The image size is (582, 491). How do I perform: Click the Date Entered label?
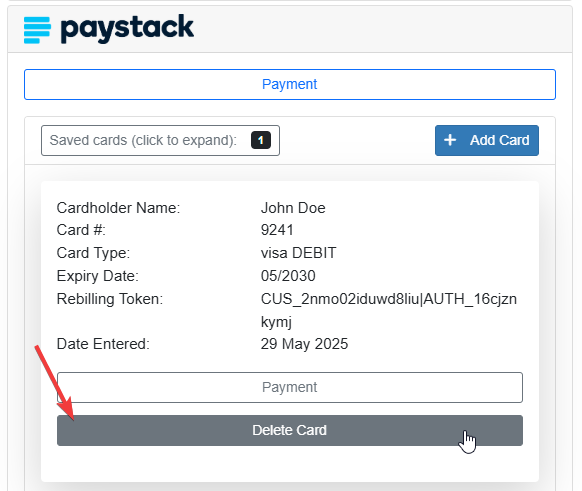[103, 344]
